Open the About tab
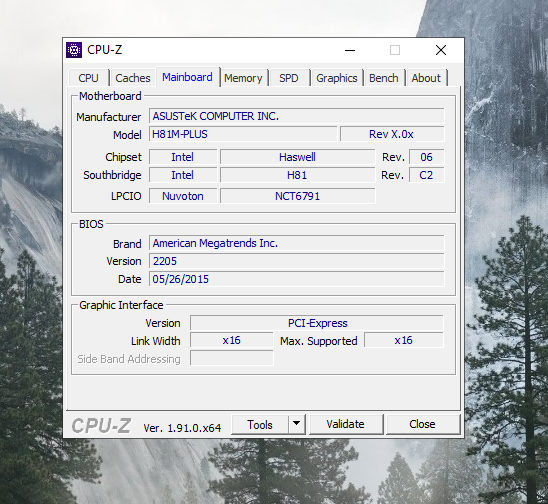The height and width of the screenshot is (504, 548). coord(426,78)
